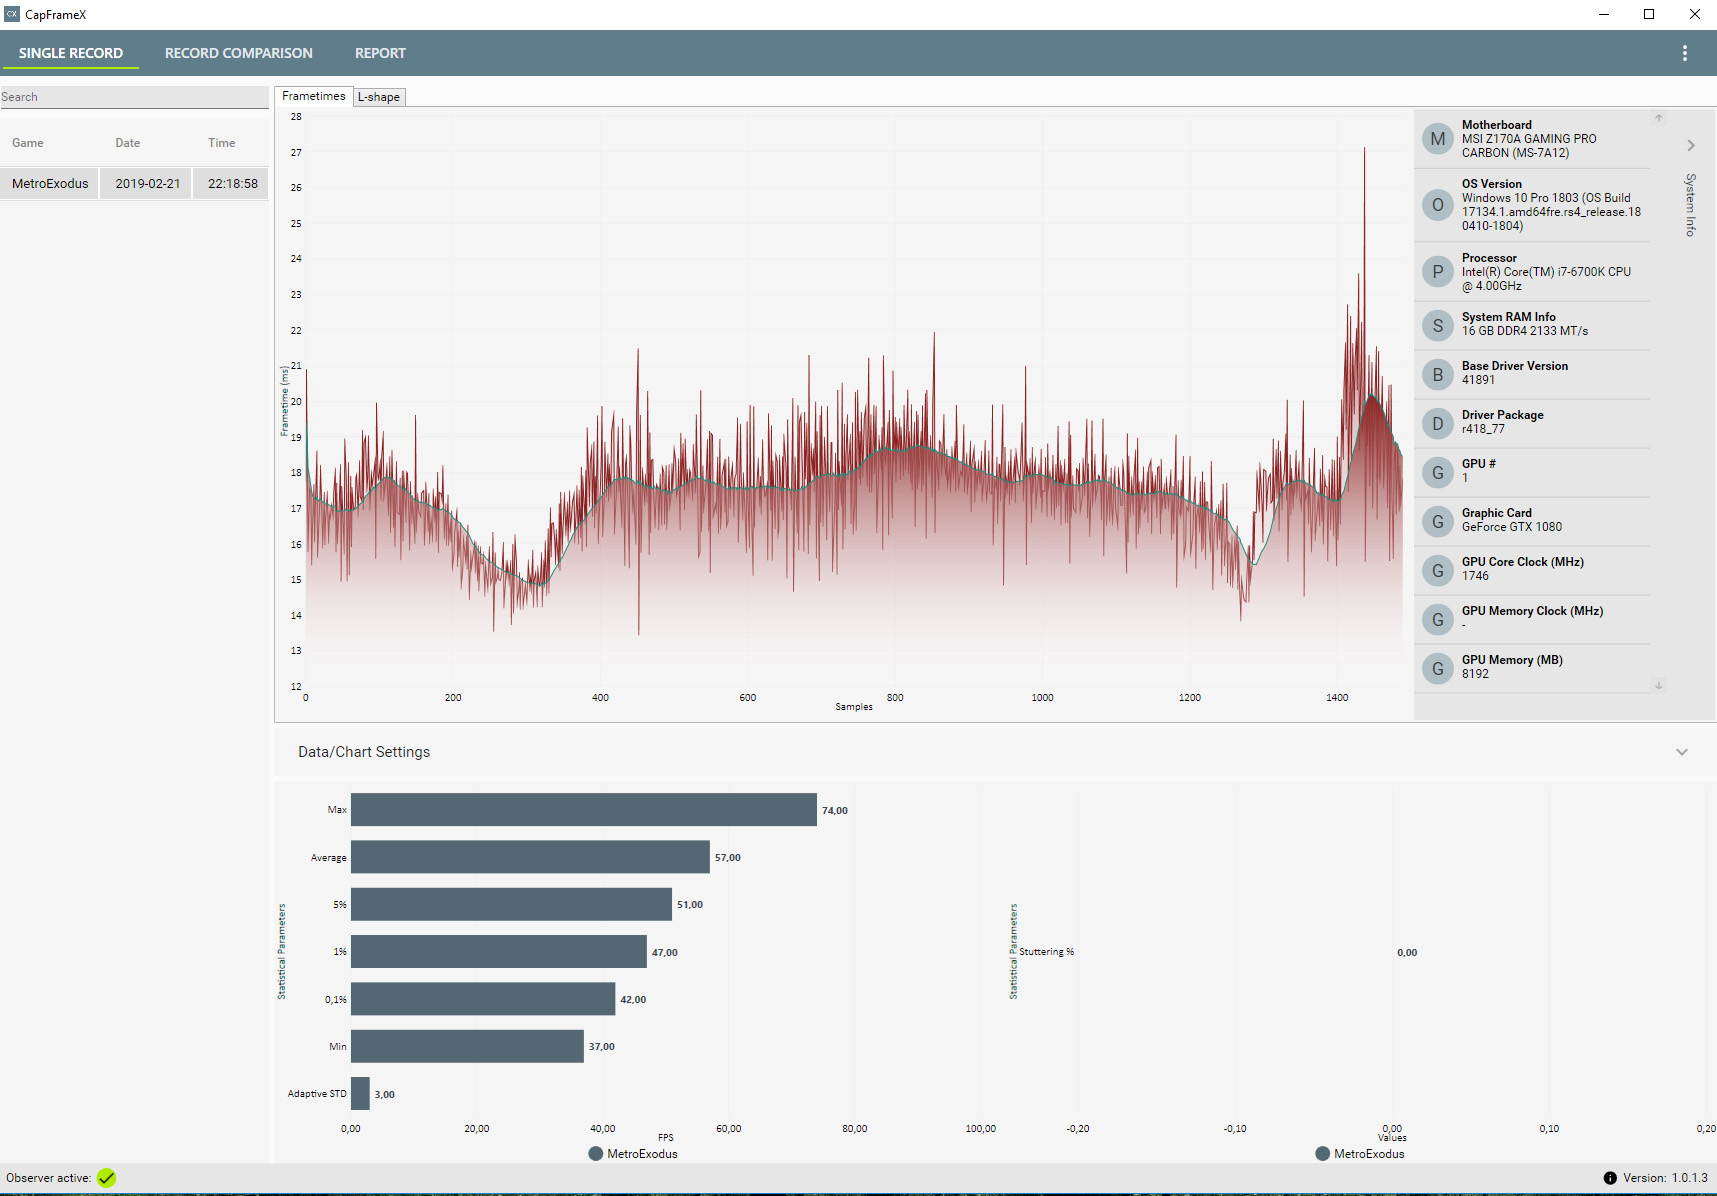The image size is (1717, 1196).
Task: Click the 2019-02-21 date cell
Action: (x=147, y=184)
